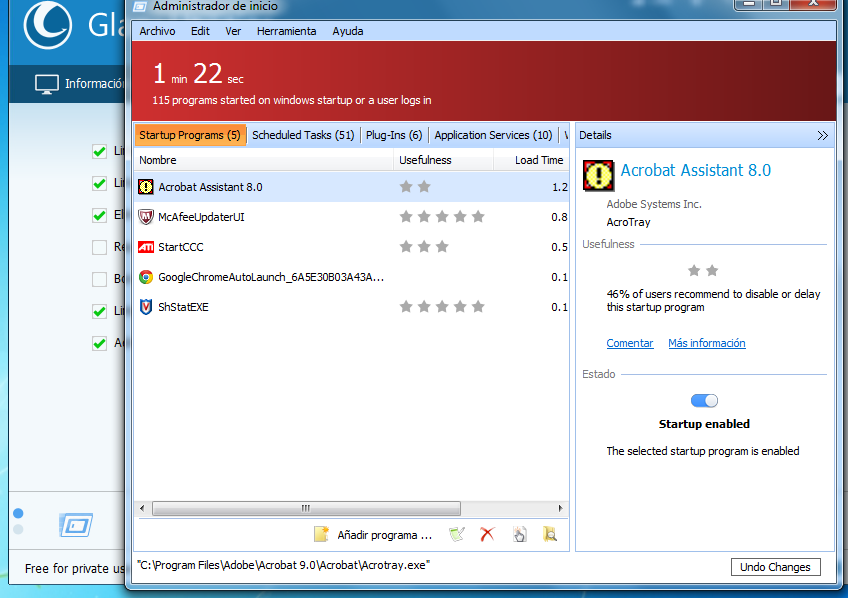
Task: Check the unchecked box labeled 'Re'
Action: point(99,247)
